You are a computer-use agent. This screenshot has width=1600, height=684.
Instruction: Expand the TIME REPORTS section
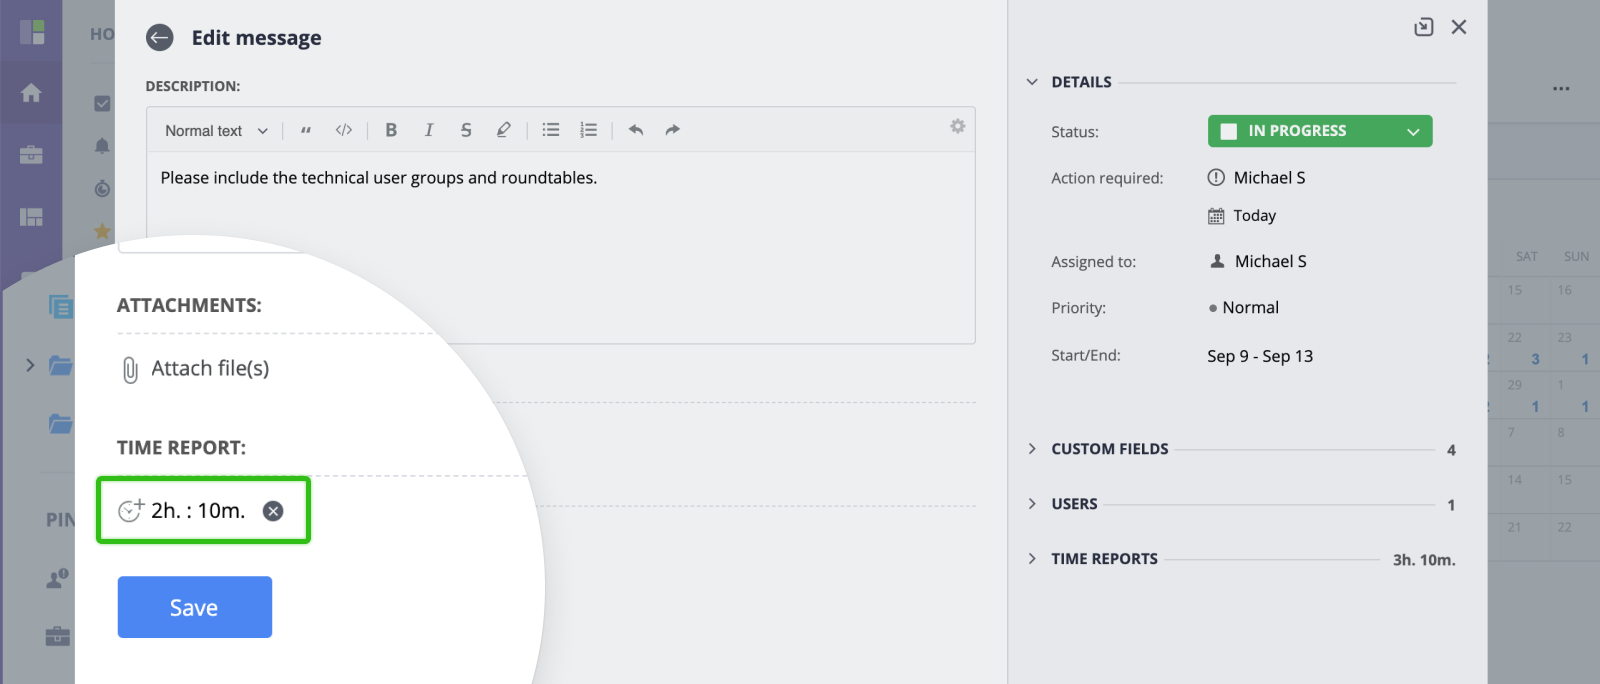(x=1032, y=559)
